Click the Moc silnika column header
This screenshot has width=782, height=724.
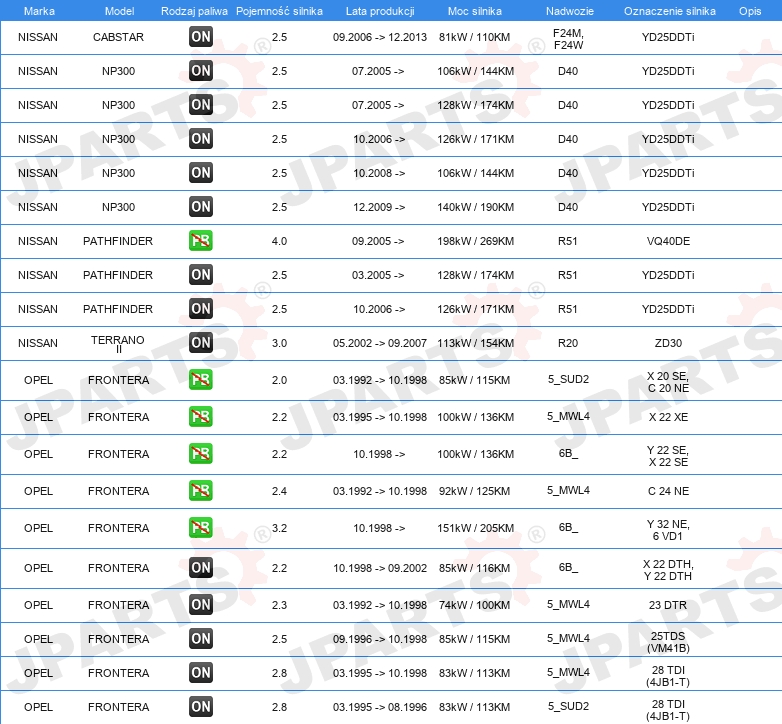(x=475, y=11)
